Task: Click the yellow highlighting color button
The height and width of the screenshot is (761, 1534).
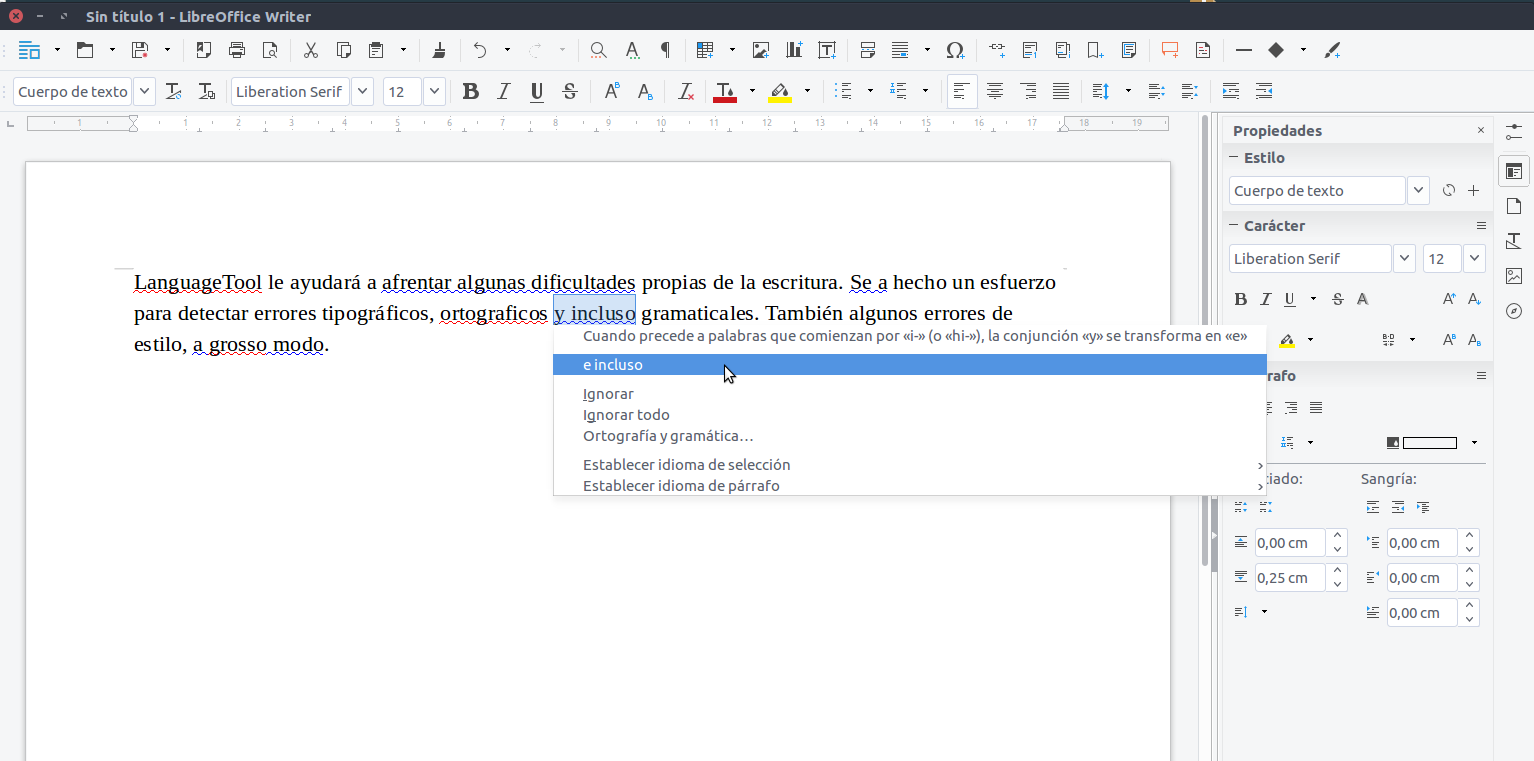Action: pyautogui.click(x=780, y=92)
